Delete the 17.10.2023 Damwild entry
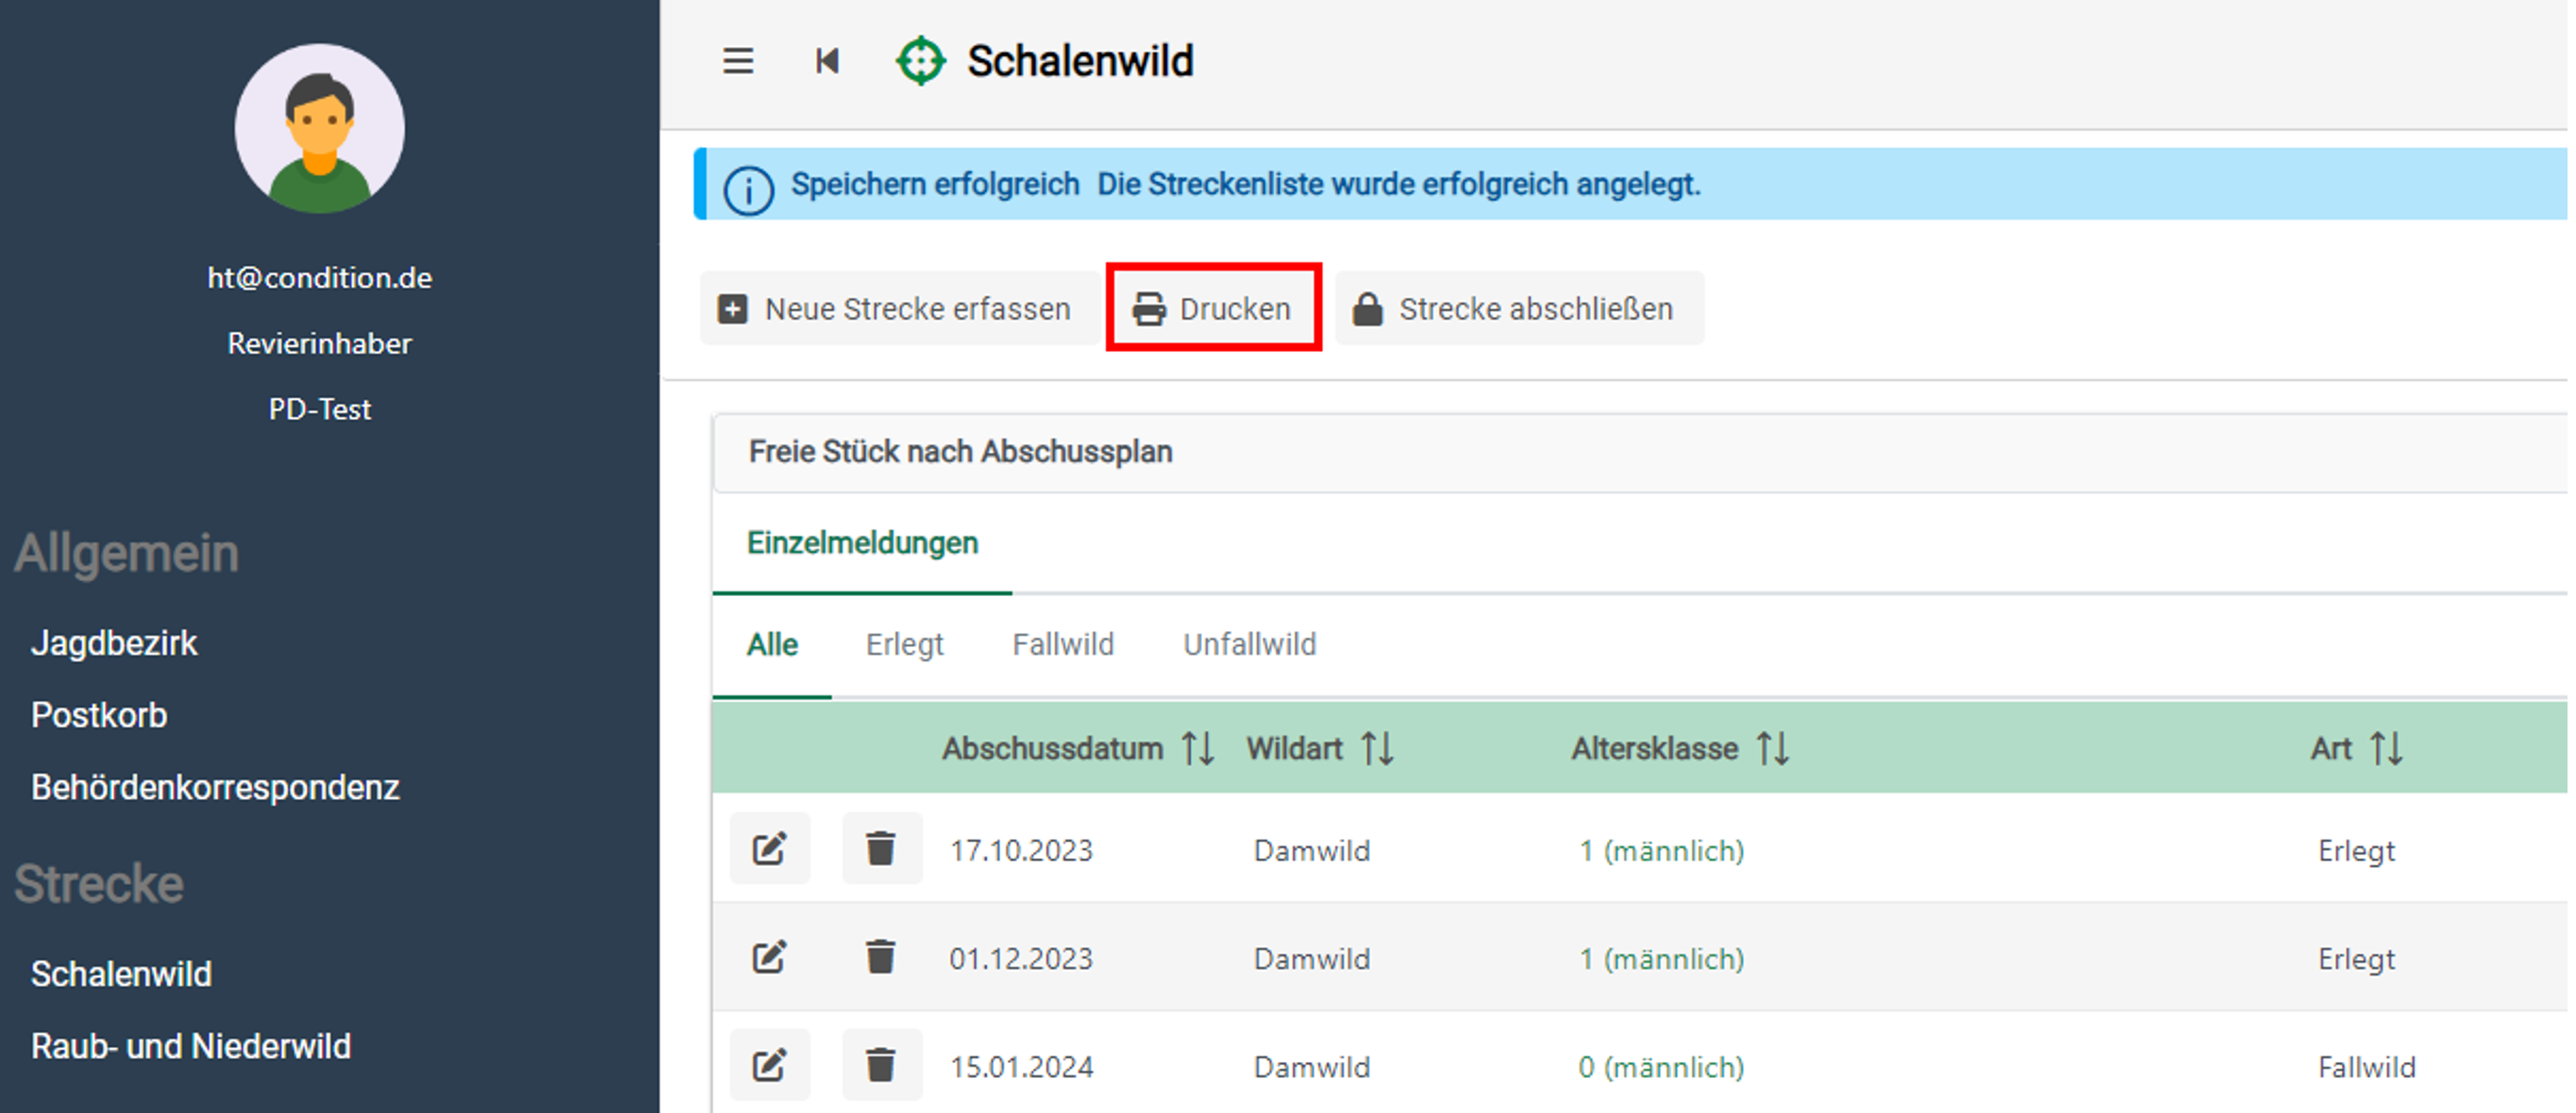Screen dimensions: 2576x1113 pyautogui.click(x=881, y=849)
